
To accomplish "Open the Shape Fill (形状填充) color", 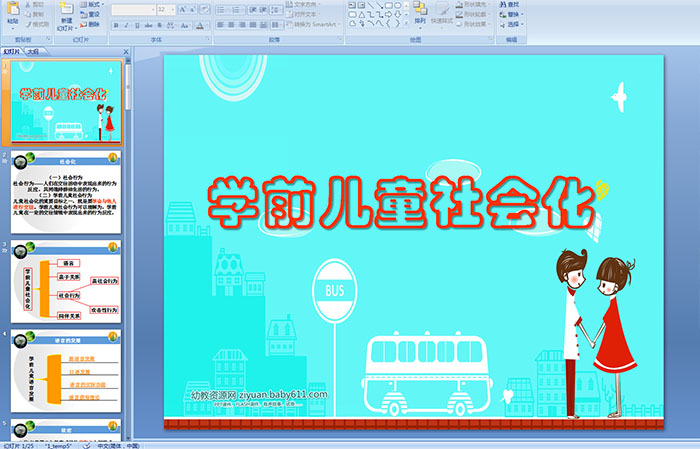I will click(472, 4).
